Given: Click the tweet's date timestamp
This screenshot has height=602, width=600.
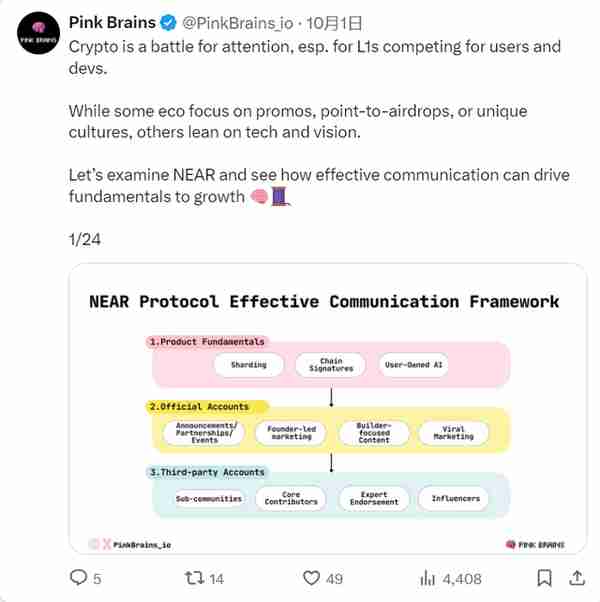Looking at the screenshot, I should coord(334,23).
